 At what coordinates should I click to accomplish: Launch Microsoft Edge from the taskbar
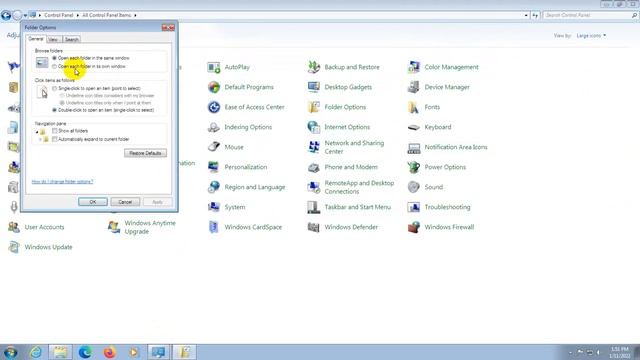pyautogui.click(x=85, y=352)
